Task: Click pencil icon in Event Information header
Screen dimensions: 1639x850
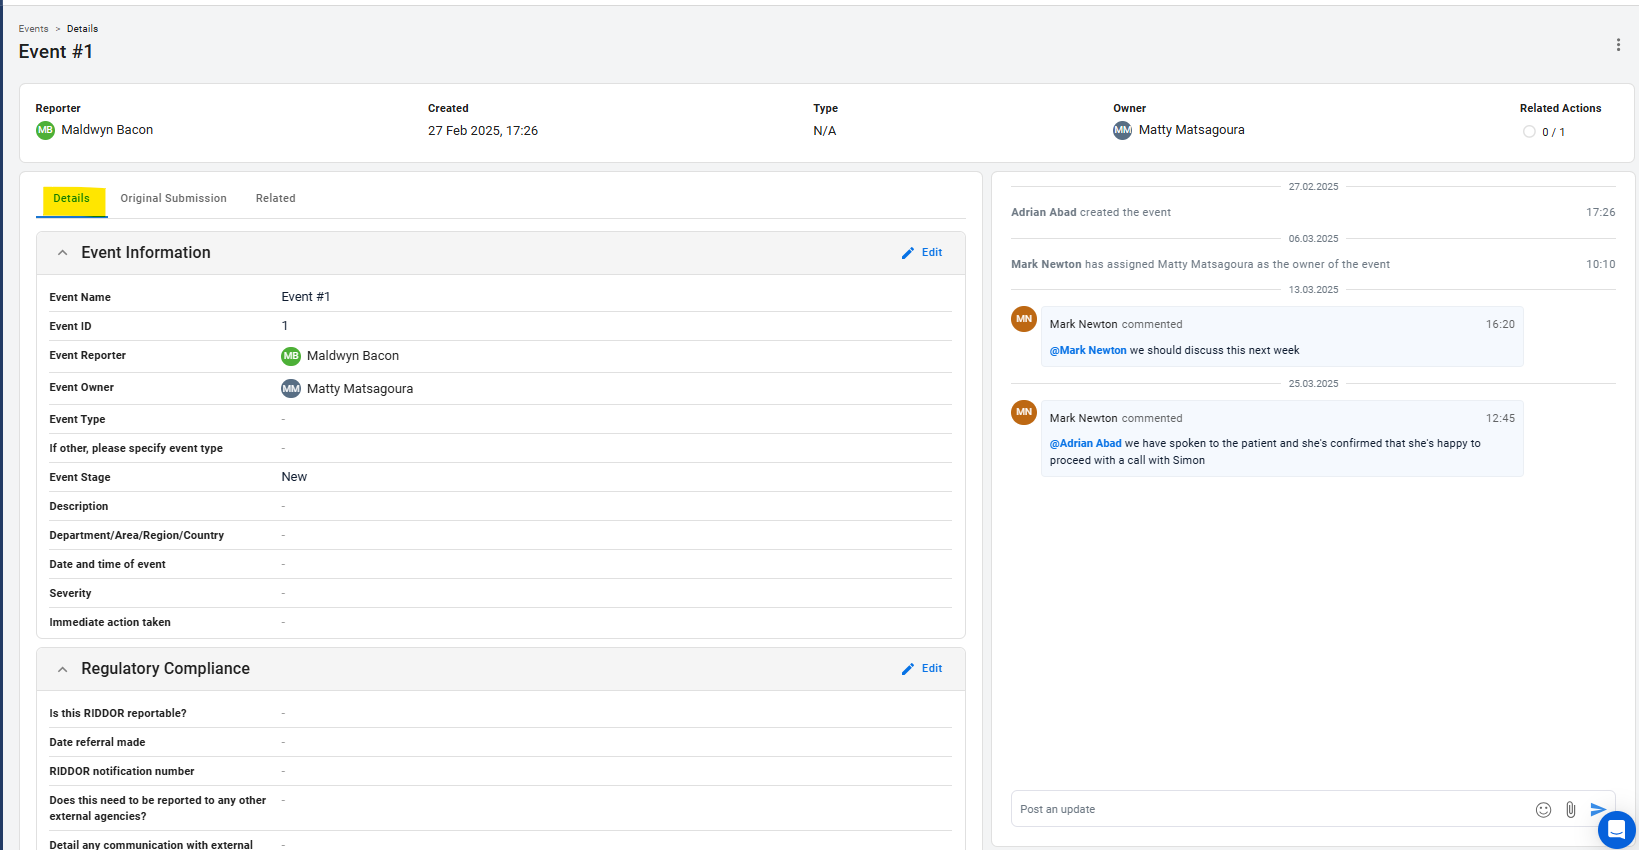Action: coord(908,253)
